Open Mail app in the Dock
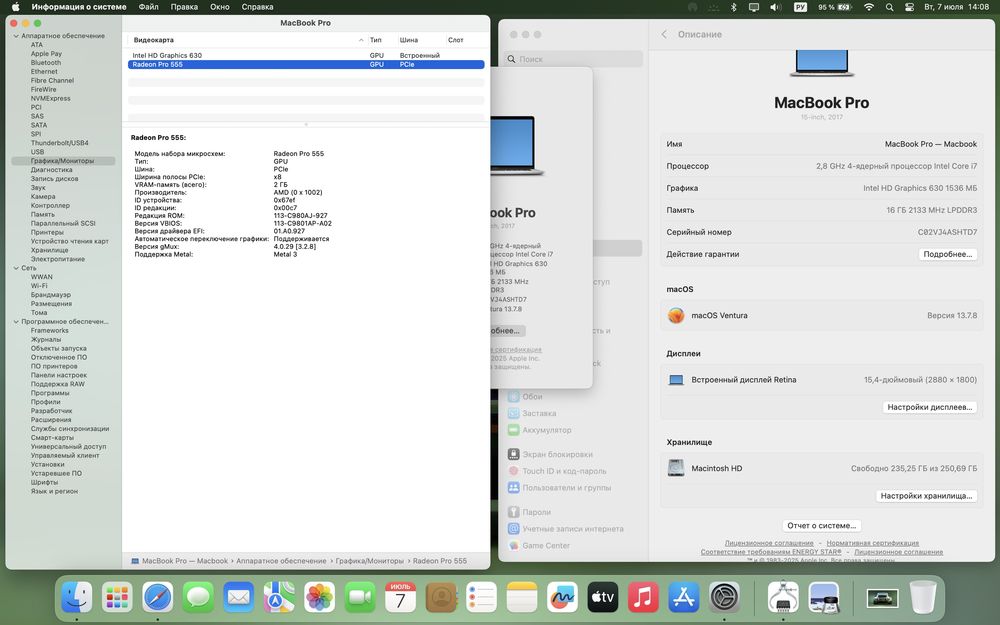Image resolution: width=1000 pixels, height=625 pixels. point(239,598)
